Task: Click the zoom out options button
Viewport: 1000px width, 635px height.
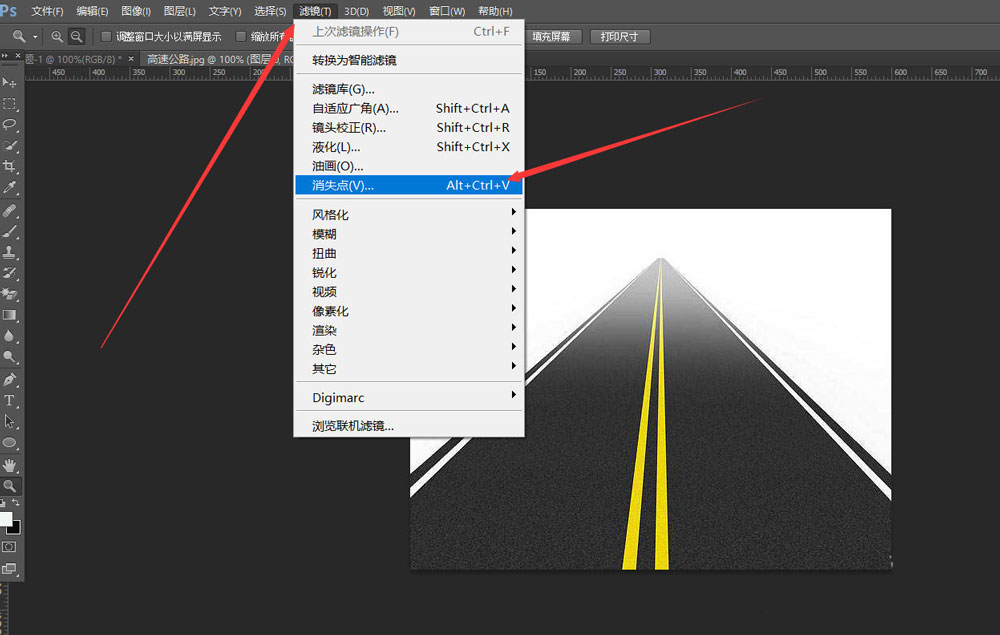Action: pos(77,37)
